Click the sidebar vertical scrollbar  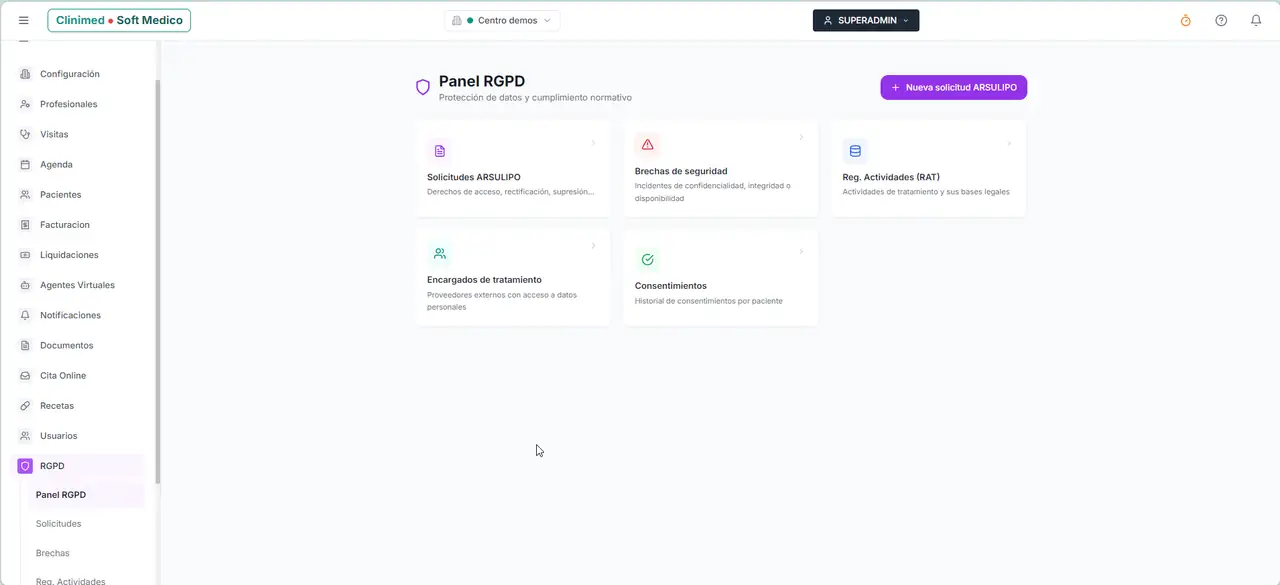158,280
